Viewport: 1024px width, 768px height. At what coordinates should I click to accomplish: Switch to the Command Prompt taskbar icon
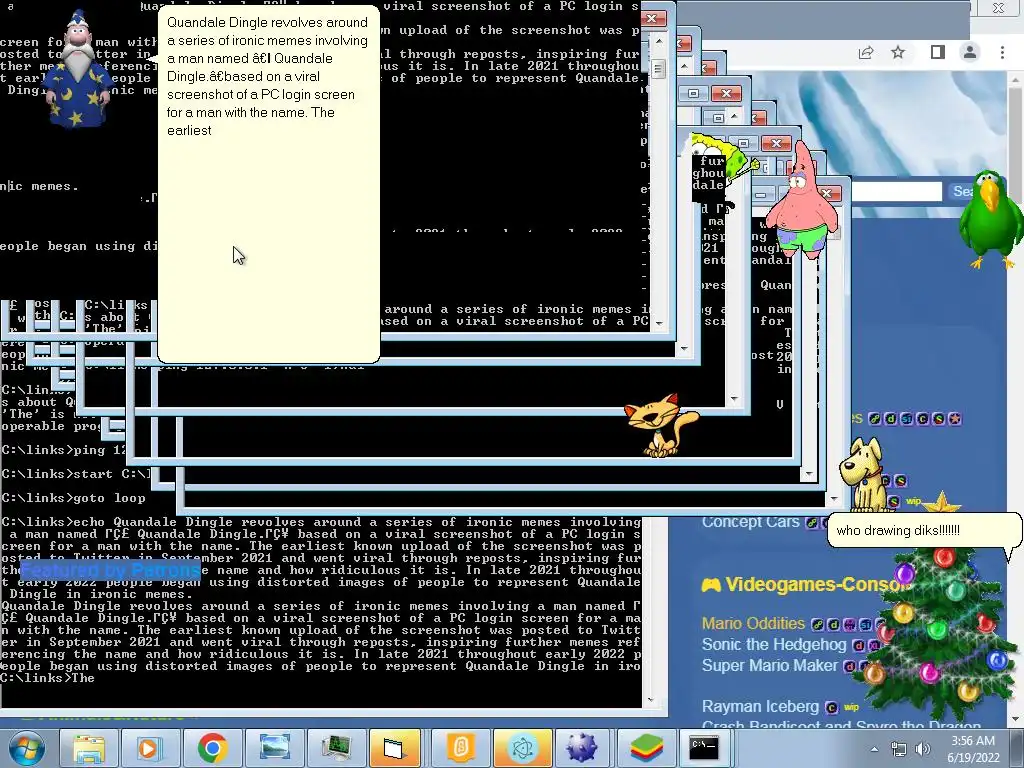click(704, 748)
